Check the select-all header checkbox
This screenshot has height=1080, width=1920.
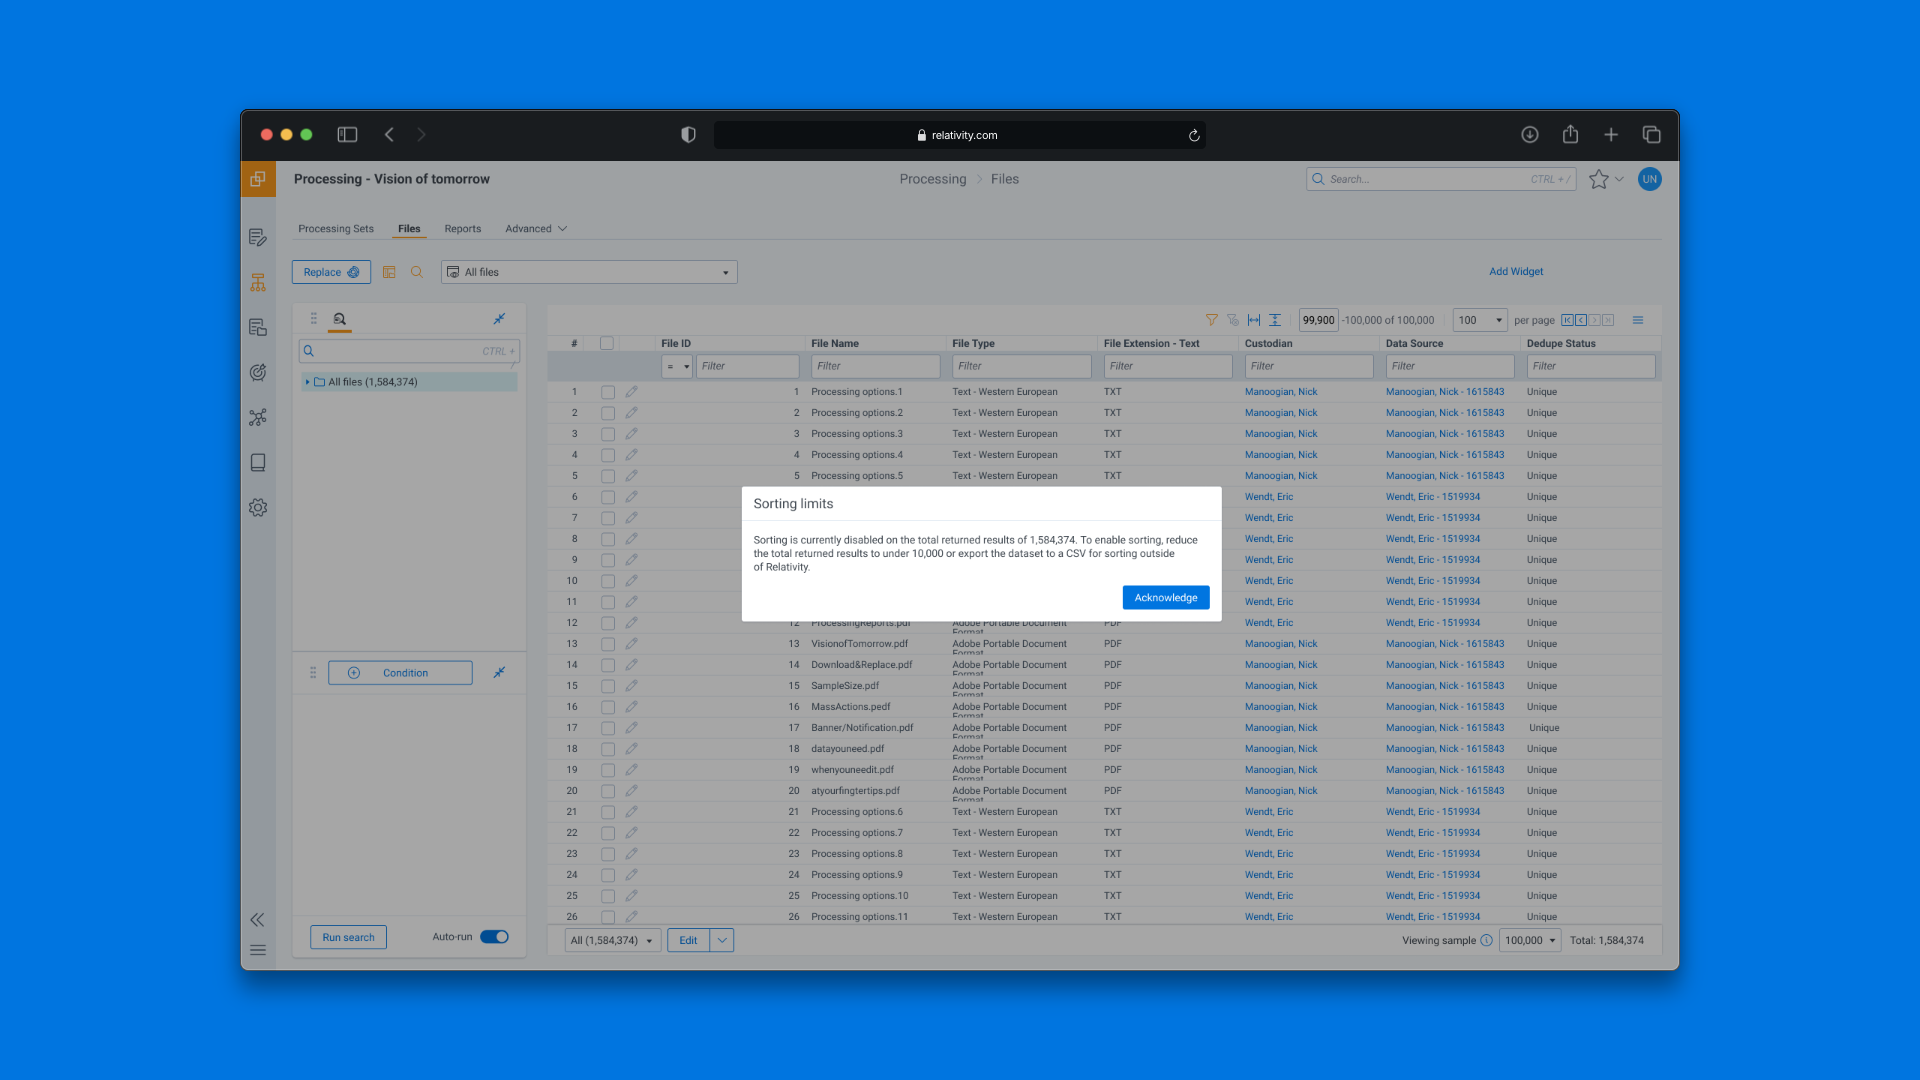pos(607,343)
